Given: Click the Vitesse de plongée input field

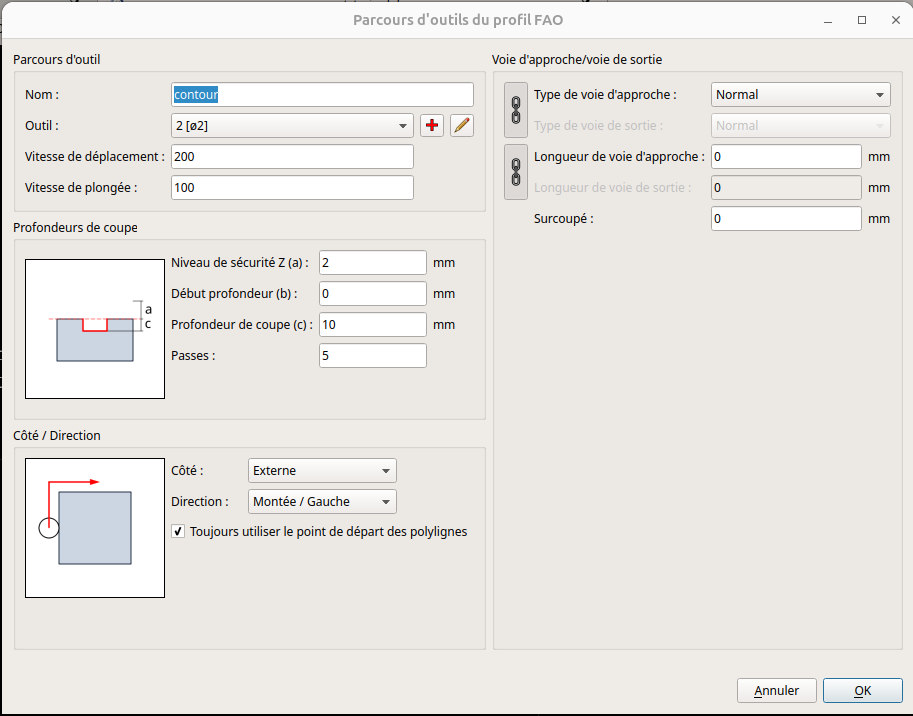Looking at the screenshot, I should coord(292,188).
